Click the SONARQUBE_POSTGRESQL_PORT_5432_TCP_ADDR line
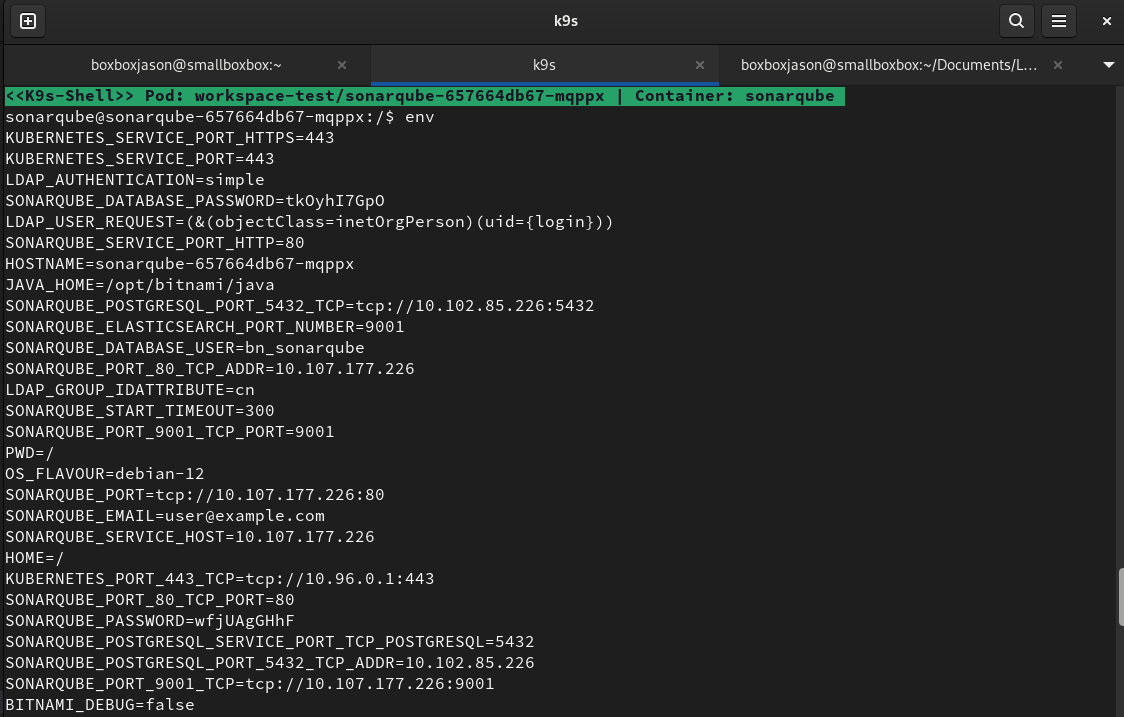Screen dimensions: 1124x717 pyautogui.click(x=270, y=663)
